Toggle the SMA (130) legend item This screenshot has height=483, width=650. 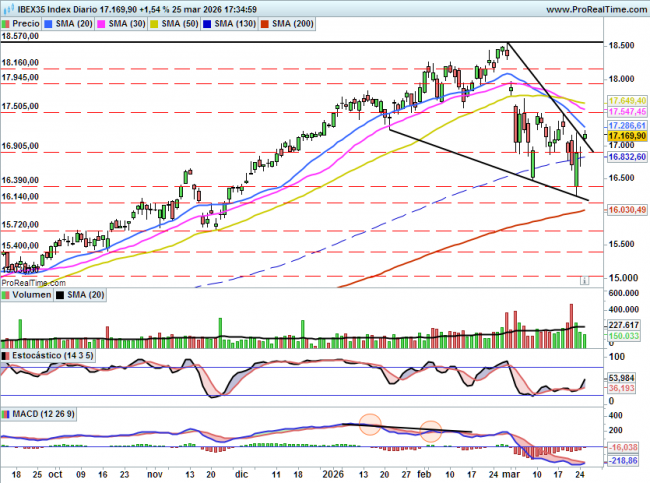230,24
